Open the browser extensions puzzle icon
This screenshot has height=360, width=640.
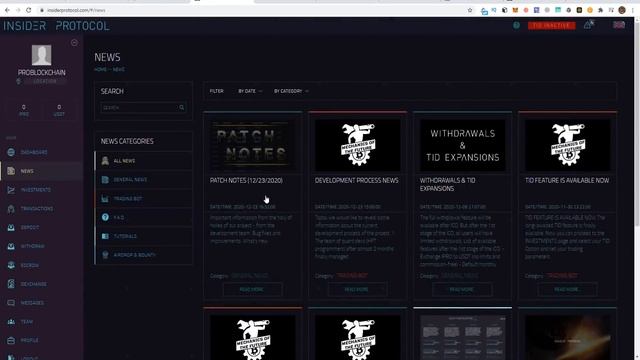[x=600, y=10]
